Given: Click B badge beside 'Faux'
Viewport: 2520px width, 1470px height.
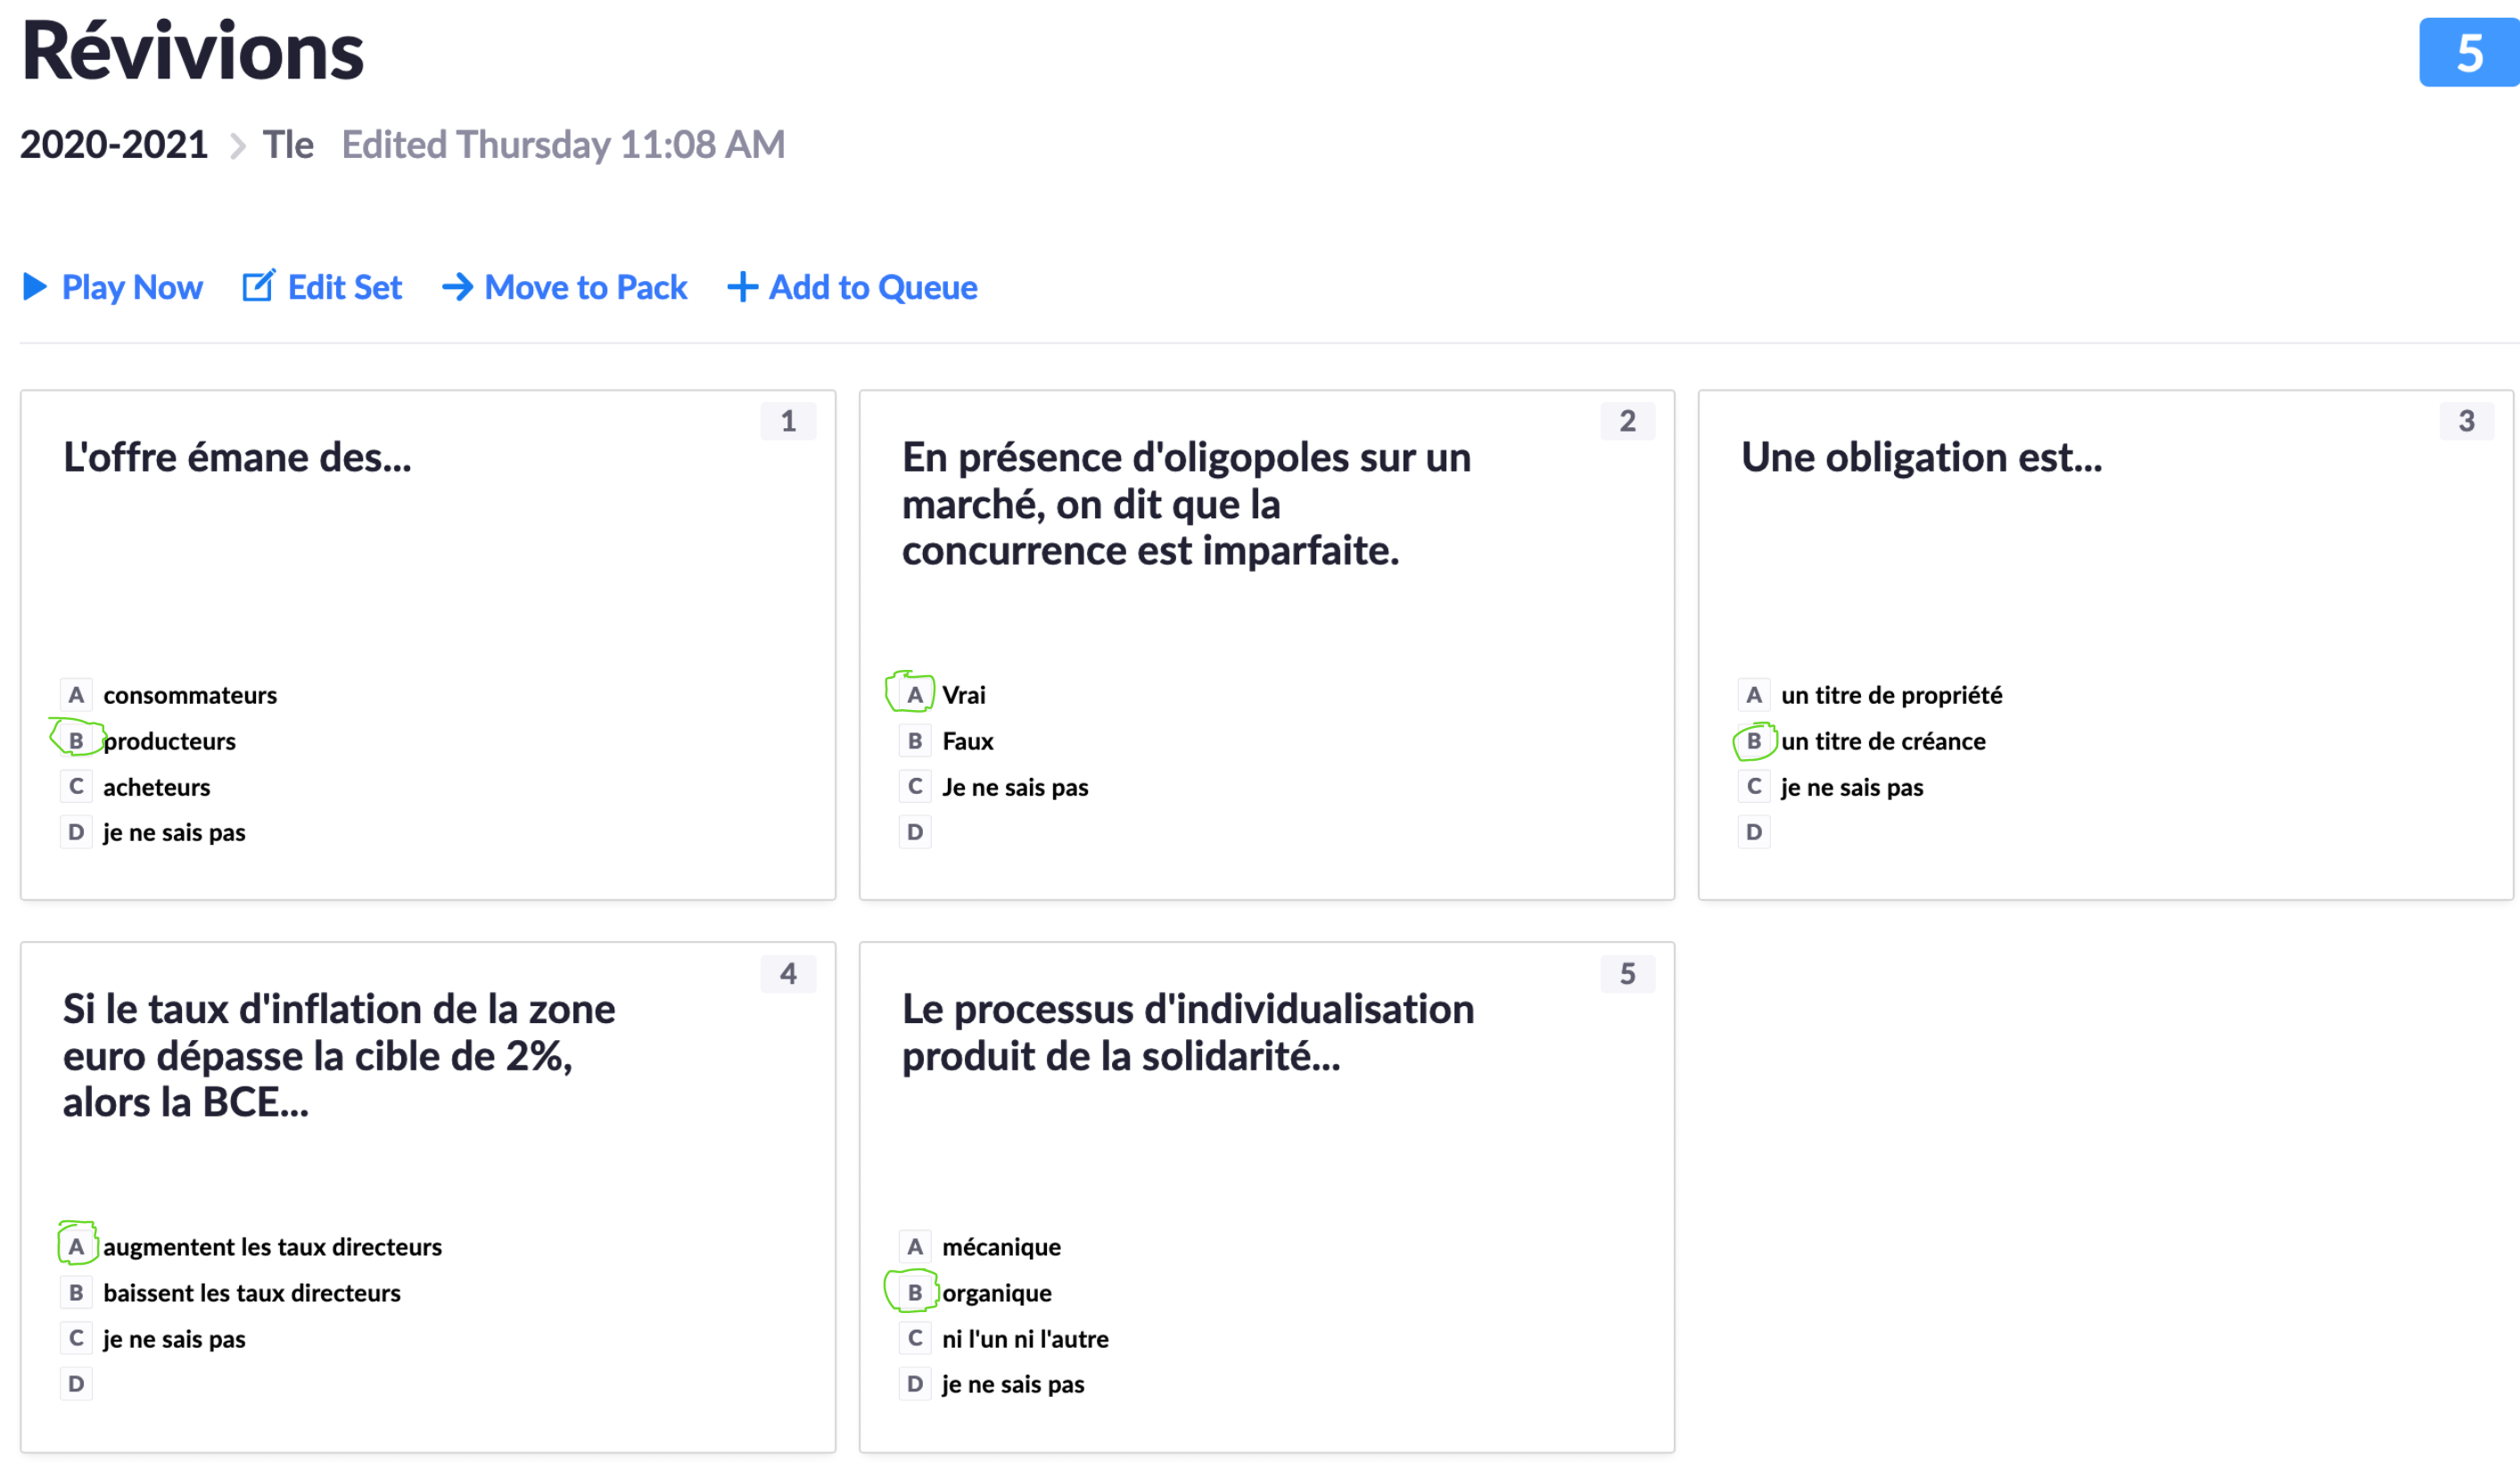Looking at the screenshot, I should pos(915,741).
